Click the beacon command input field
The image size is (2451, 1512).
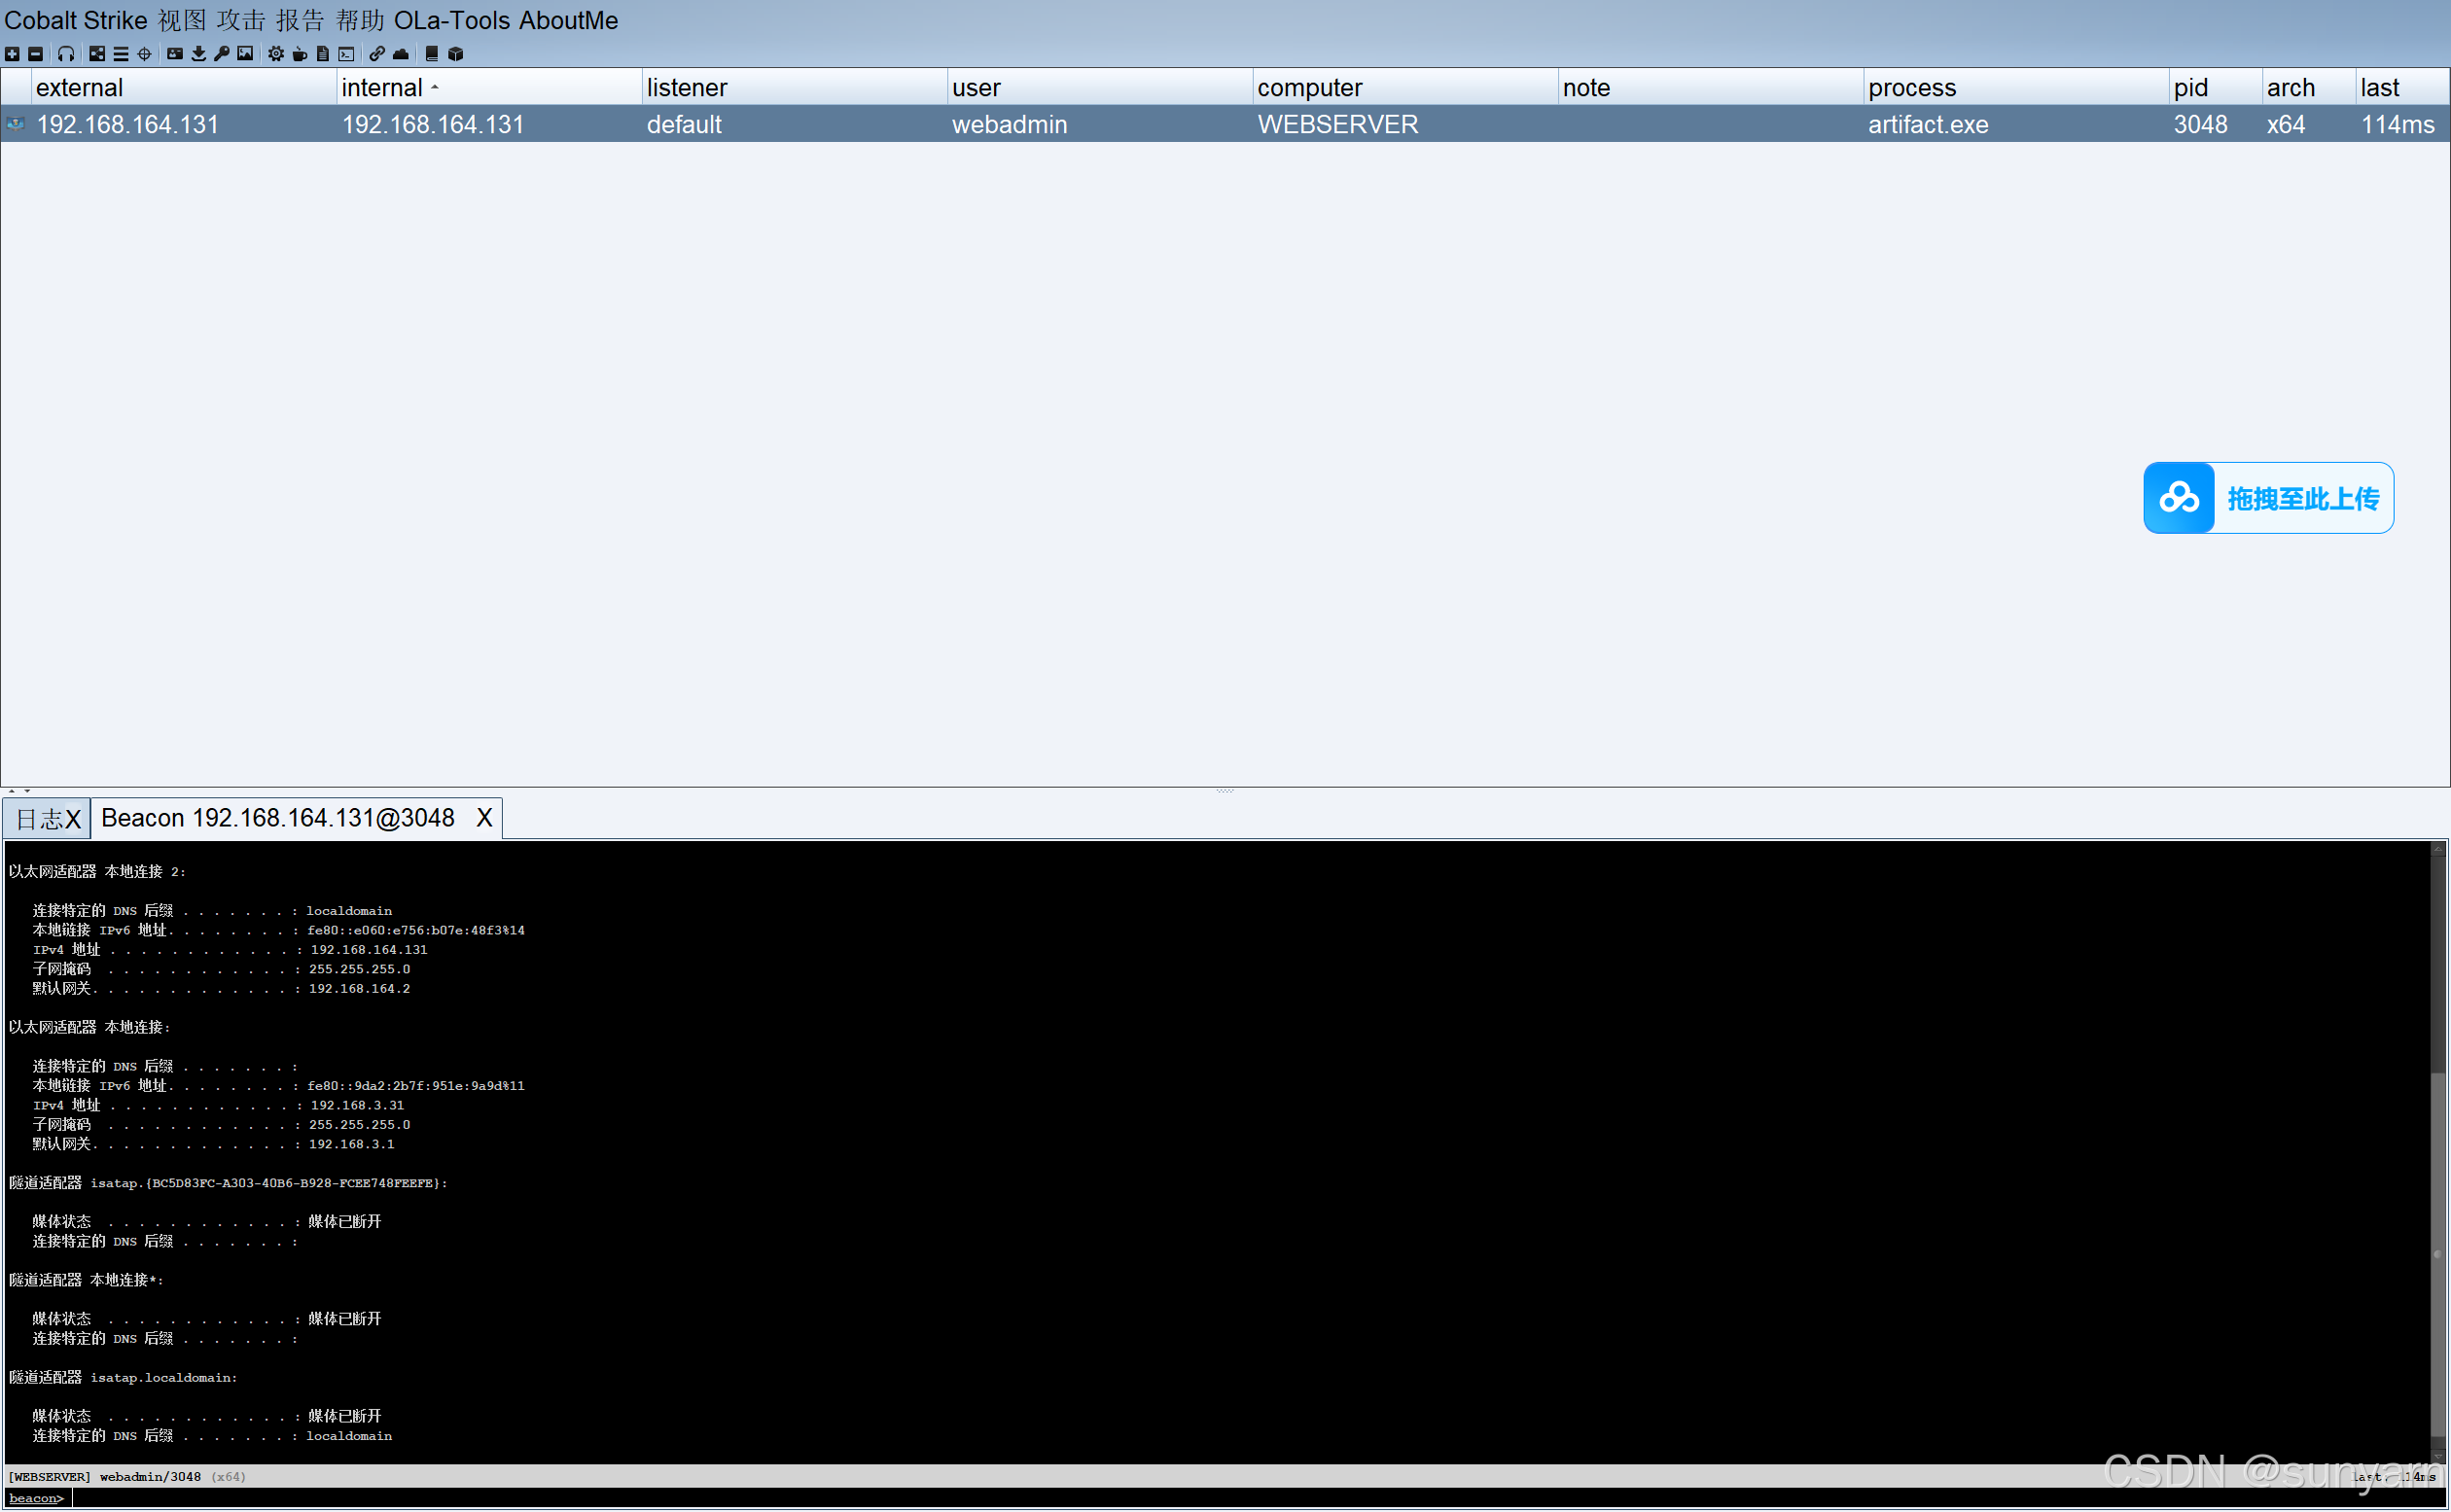(1200, 1498)
